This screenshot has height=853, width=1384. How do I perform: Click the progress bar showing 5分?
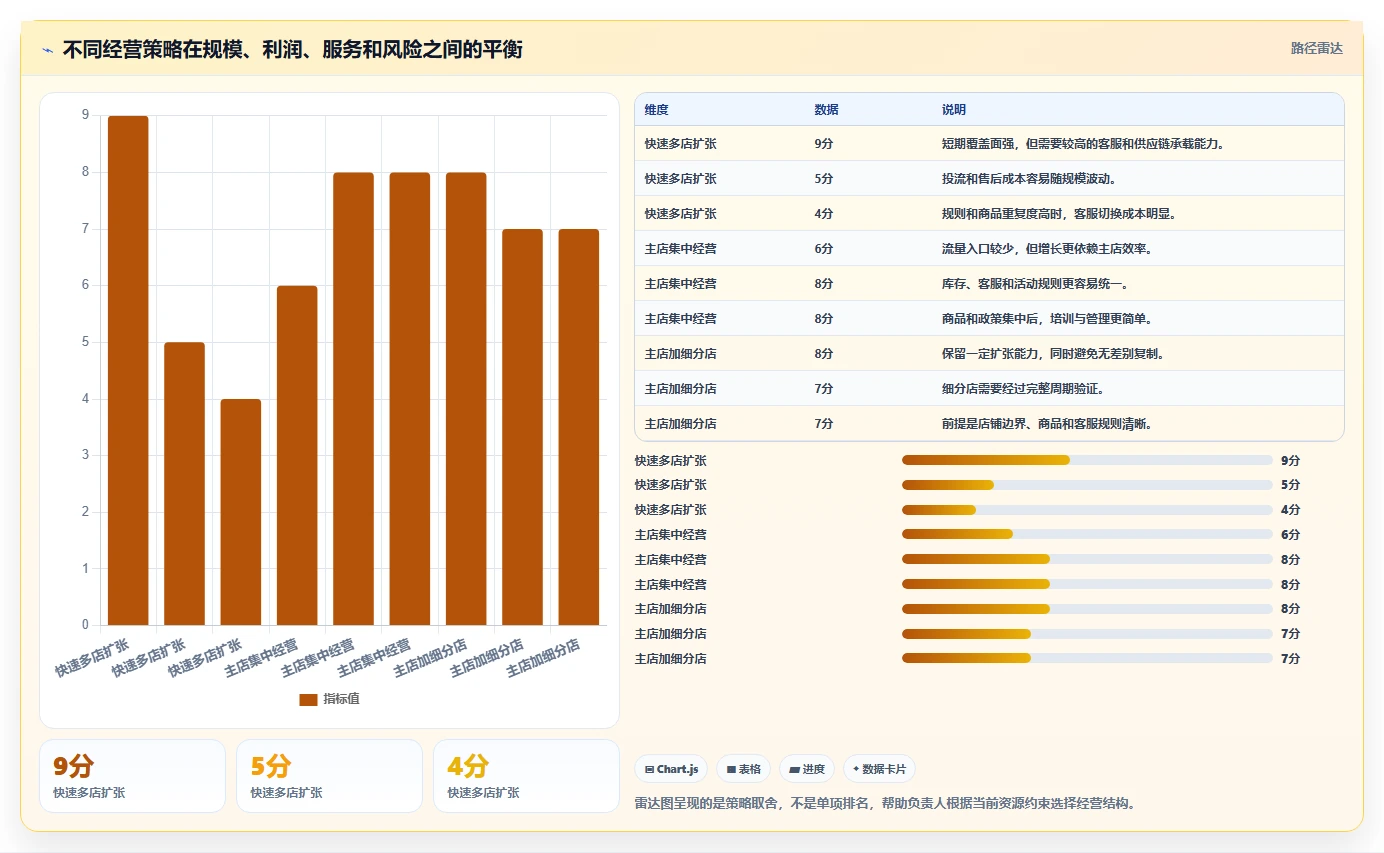(x=1087, y=485)
